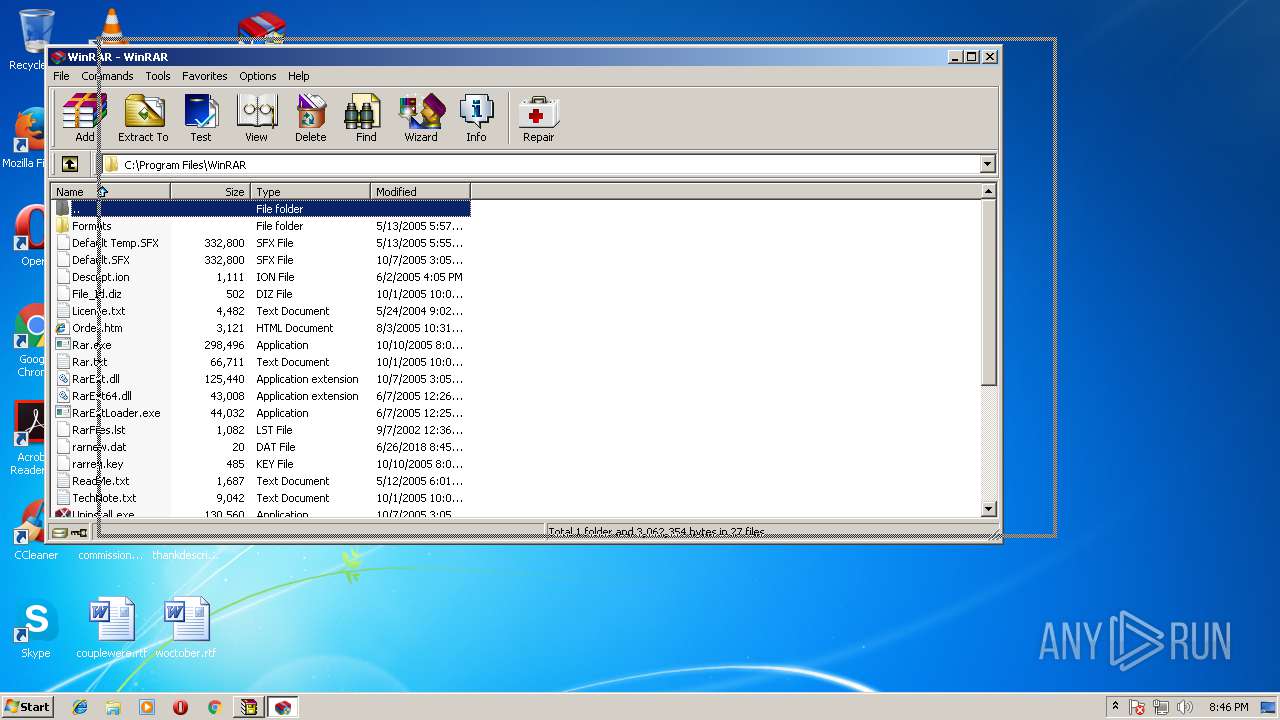Open the View toolbar icon
1280x720 pixels.
tap(257, 119)
